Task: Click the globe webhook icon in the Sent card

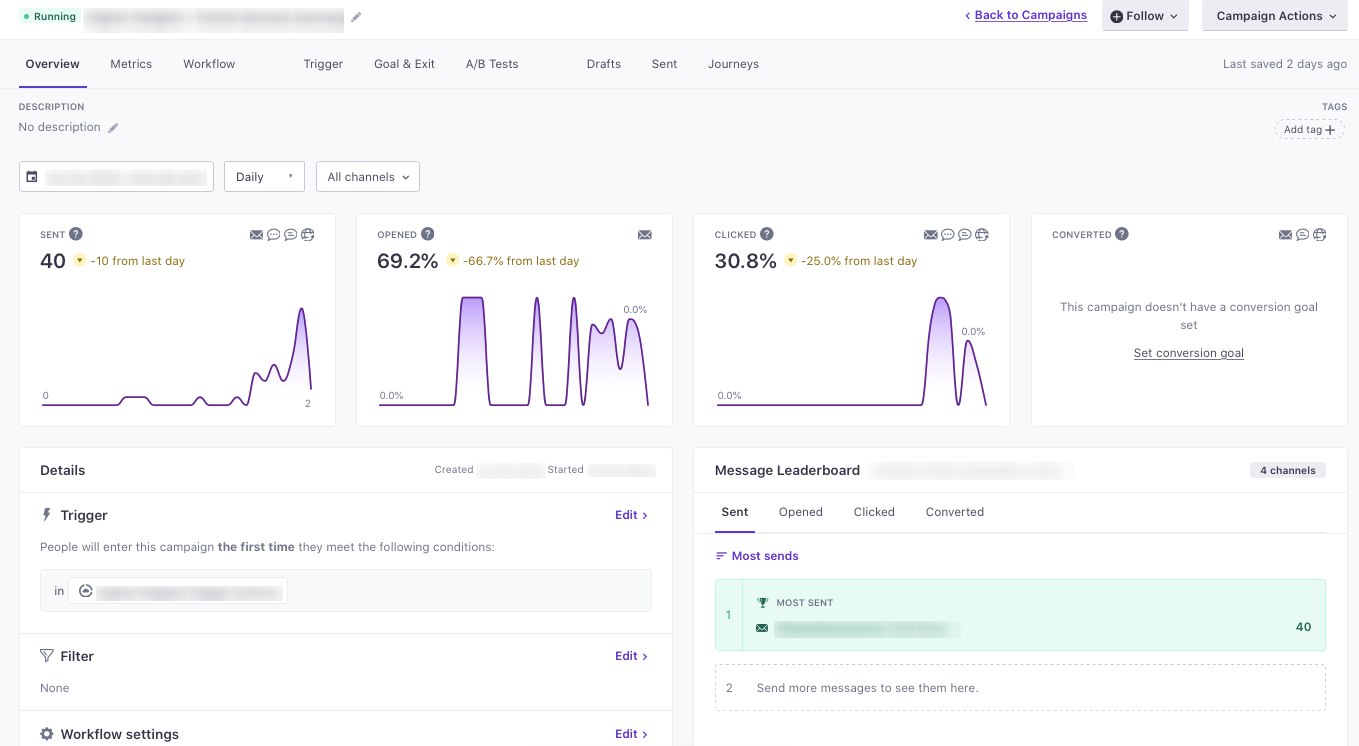Action: click(307, 235)
